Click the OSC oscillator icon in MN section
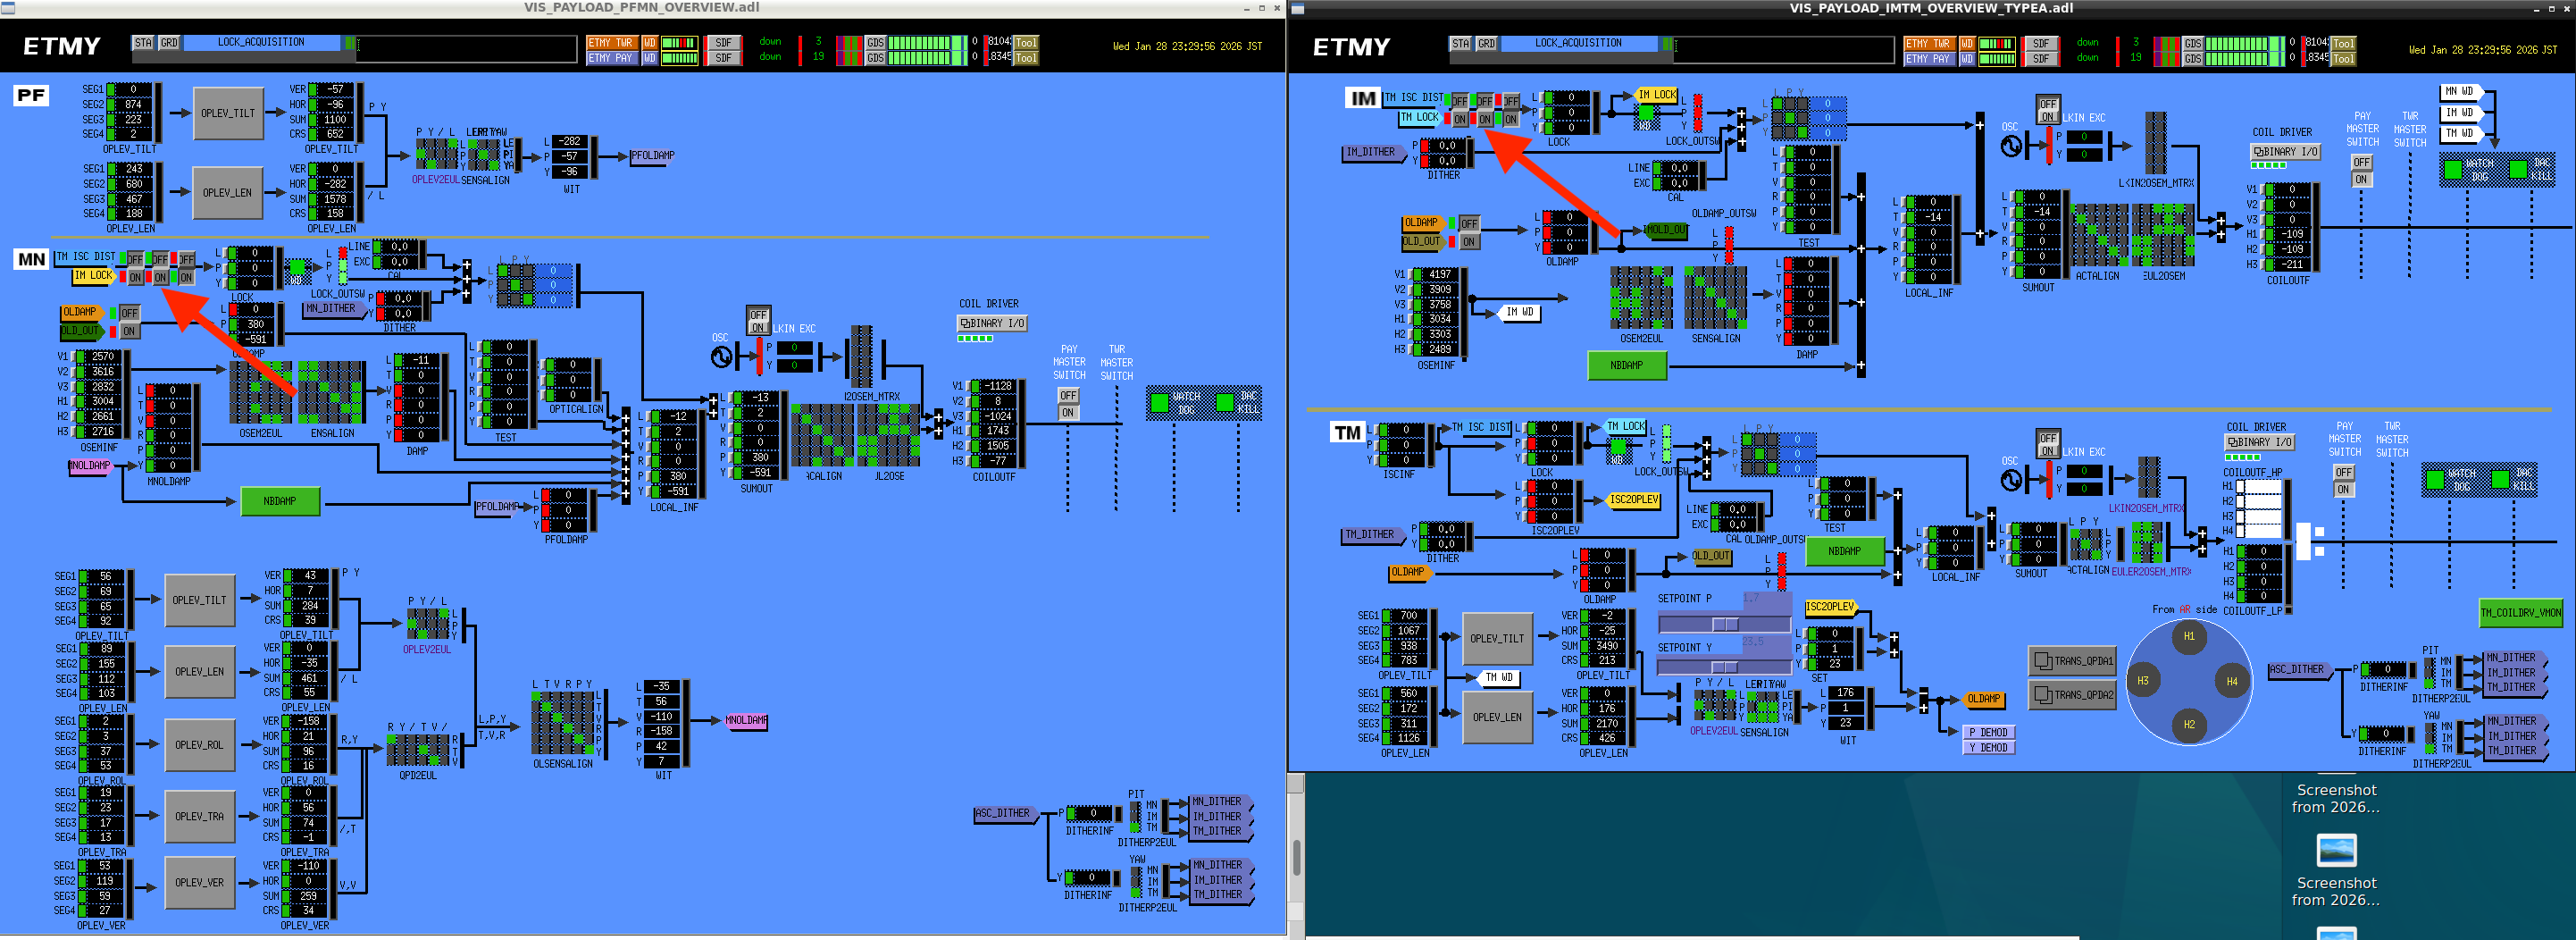The image size is (2576, 940). pos(721,357)
